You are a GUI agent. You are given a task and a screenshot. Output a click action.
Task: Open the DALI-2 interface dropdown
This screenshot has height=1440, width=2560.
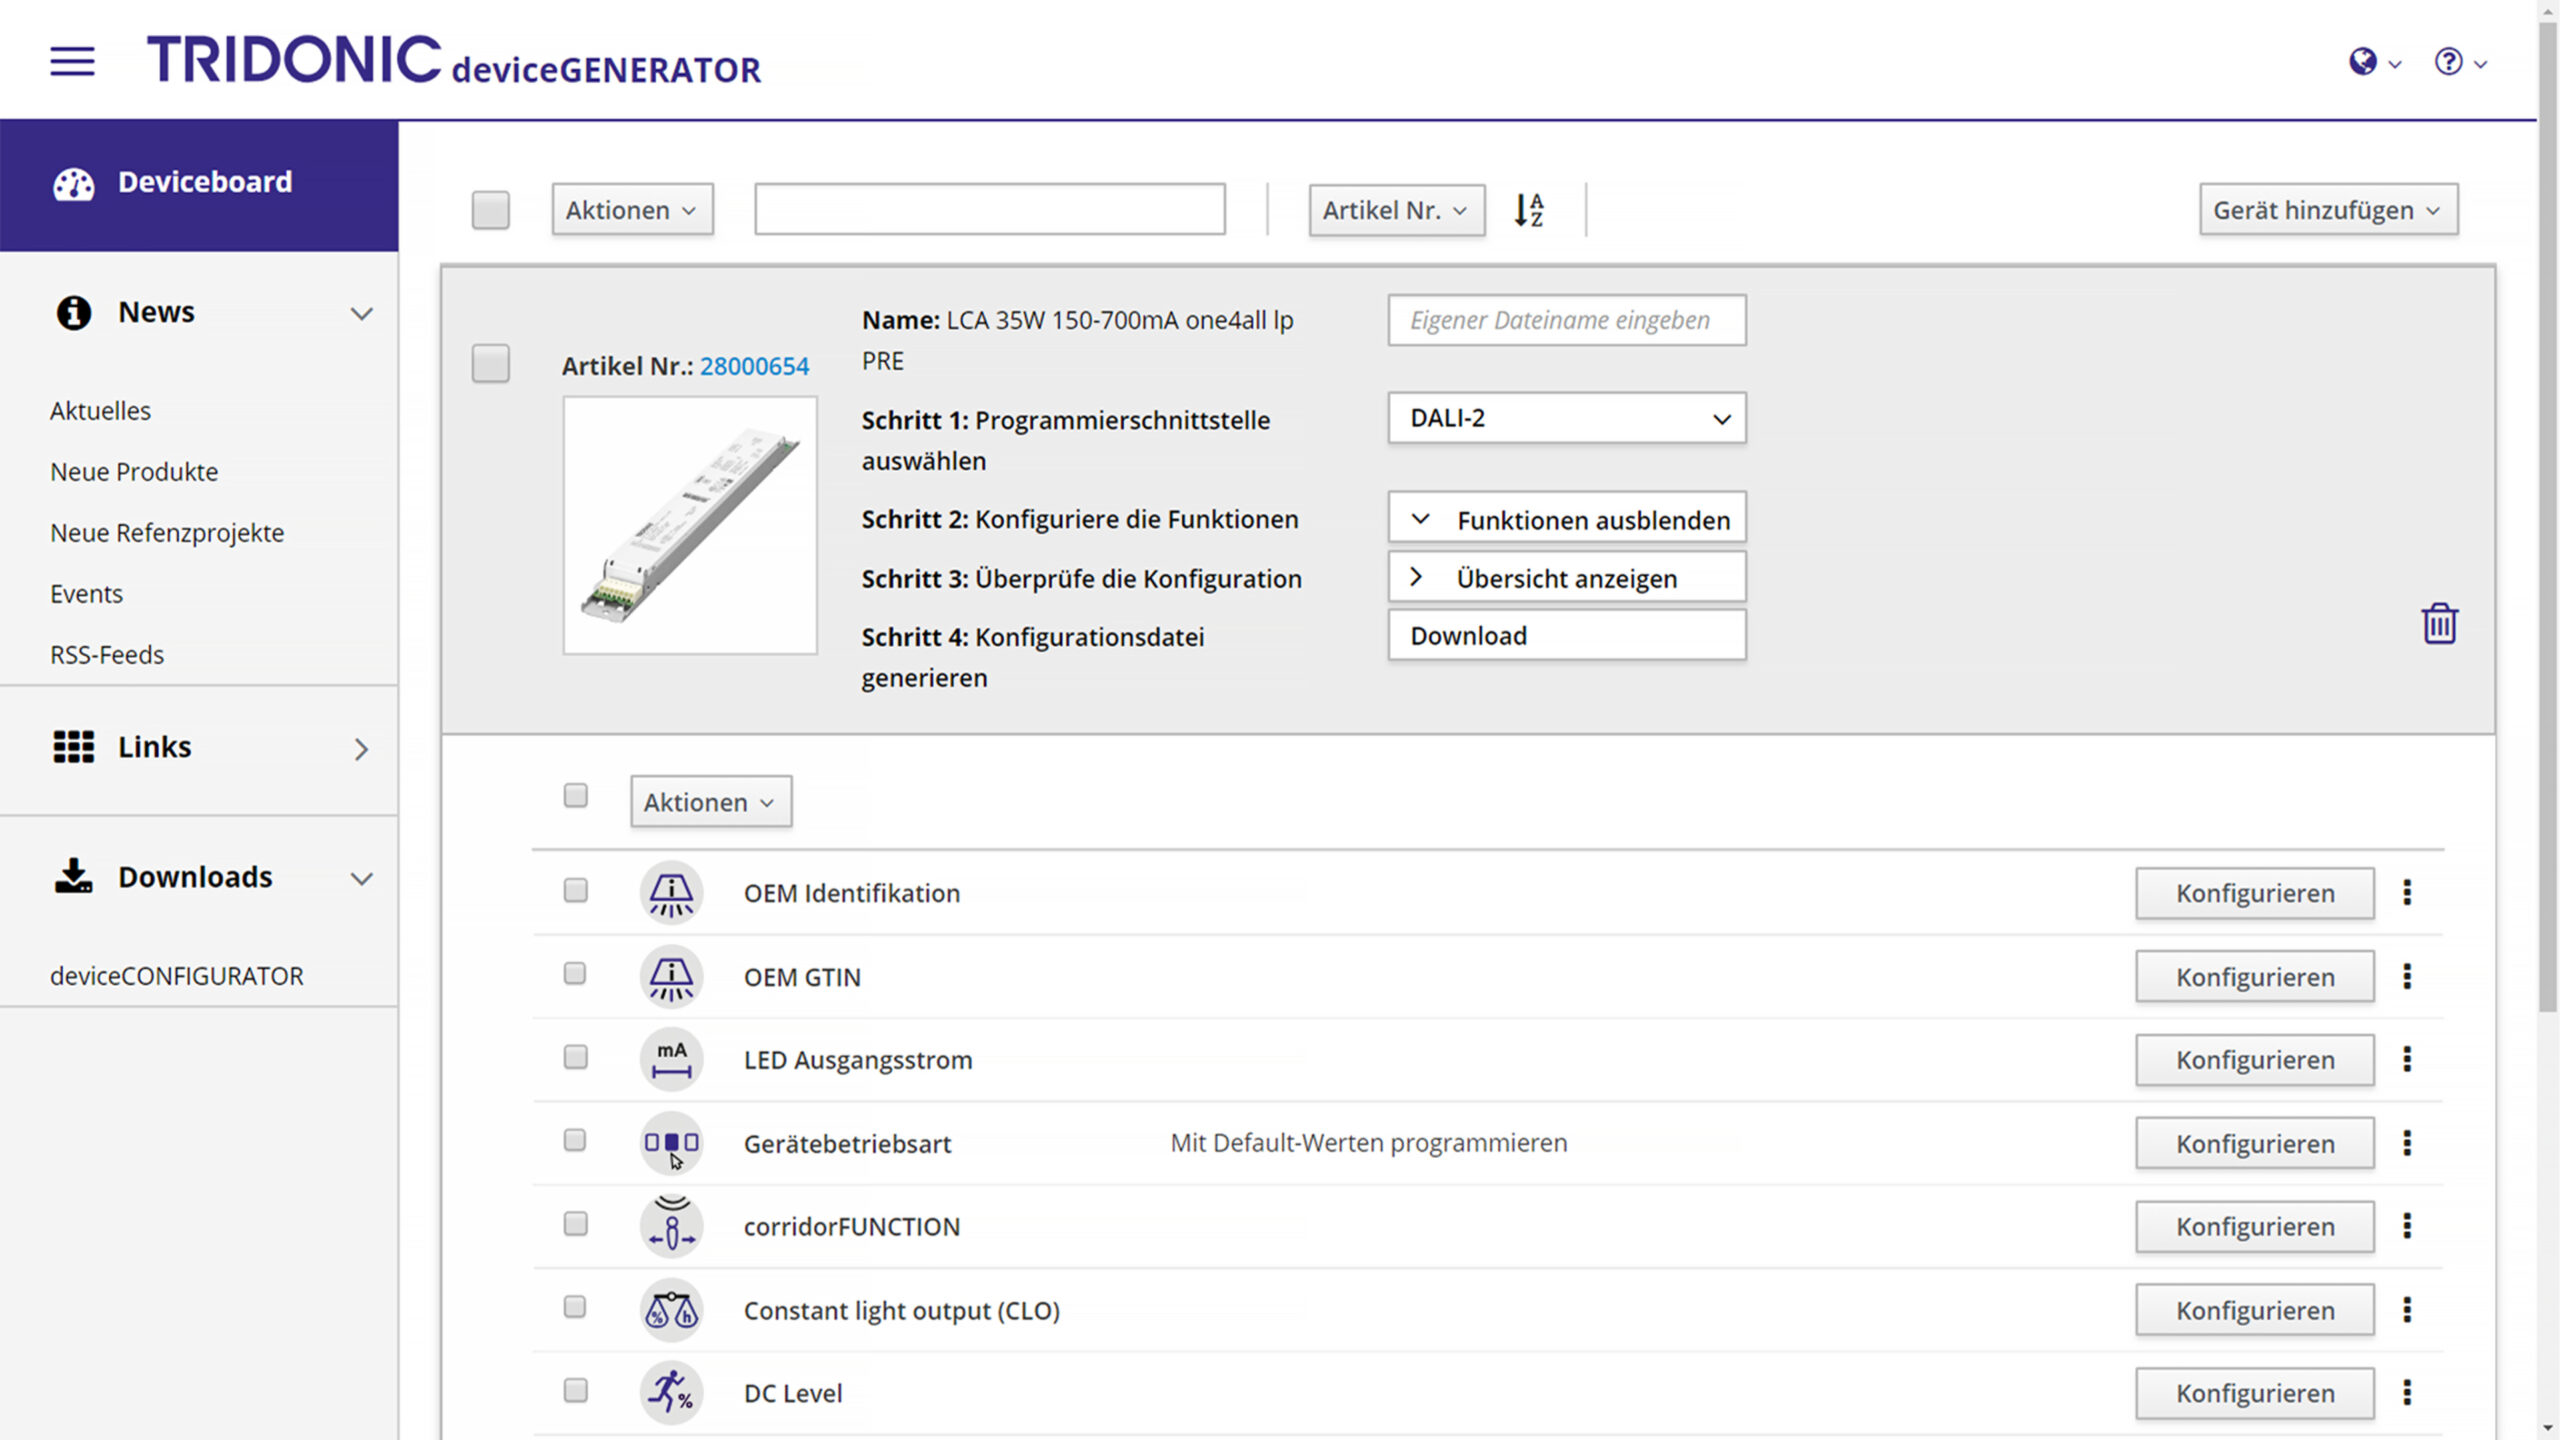1566,418
